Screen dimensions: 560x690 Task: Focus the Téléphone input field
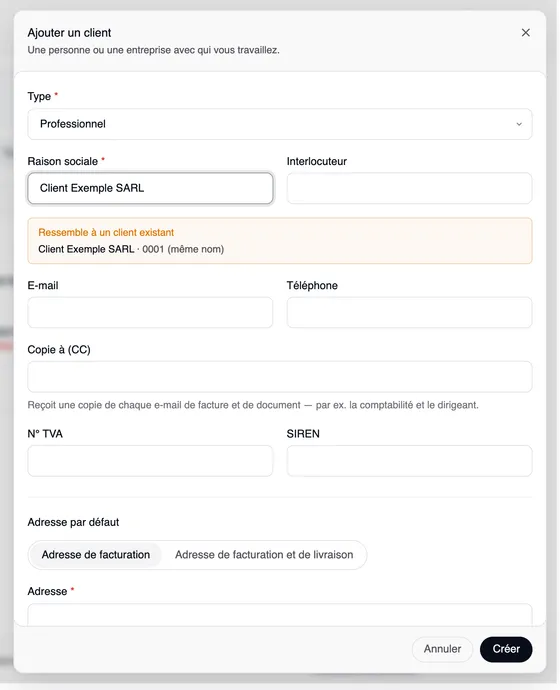409,312
